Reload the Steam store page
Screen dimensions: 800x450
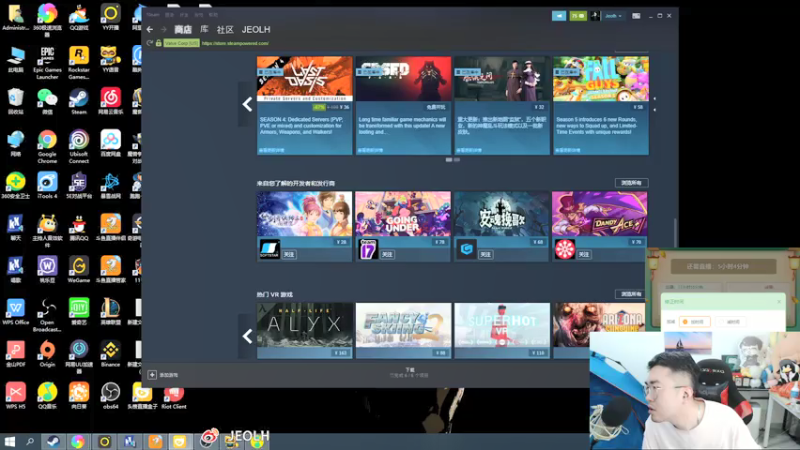click(149, 43)
